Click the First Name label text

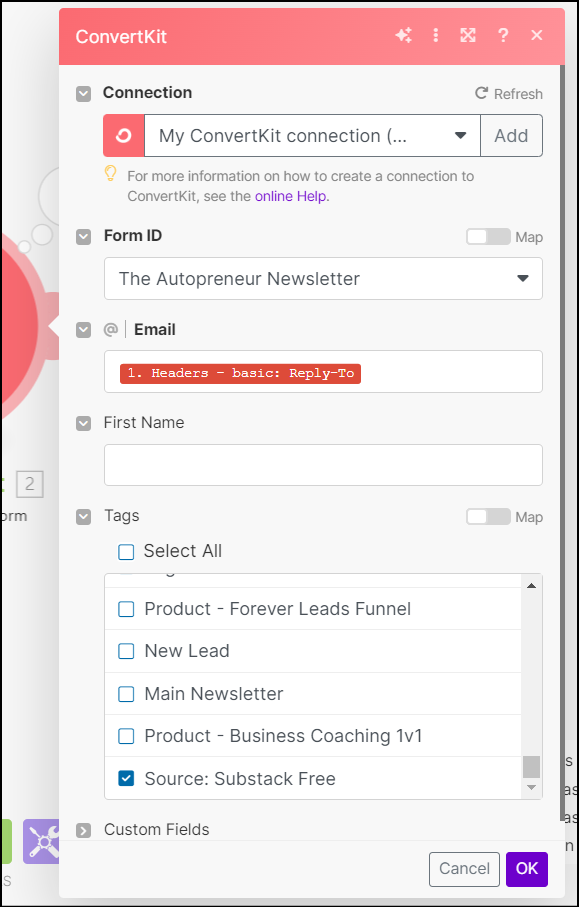[144, 423]
